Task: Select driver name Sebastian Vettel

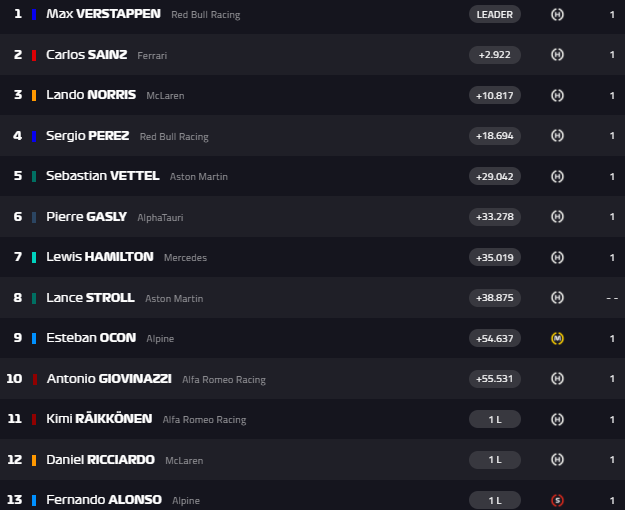Action: [x=102, y=176]
